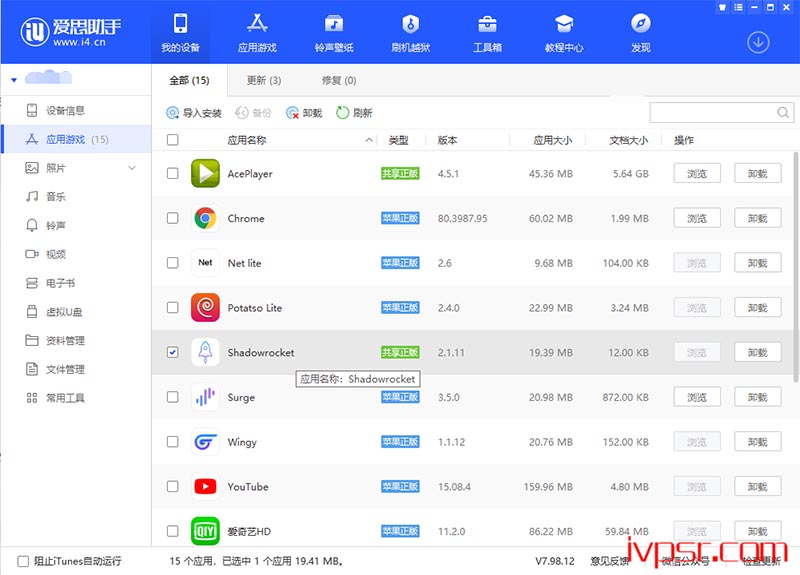Check the Surge row checkbox
Screen dimensions: 800x575
172,397
